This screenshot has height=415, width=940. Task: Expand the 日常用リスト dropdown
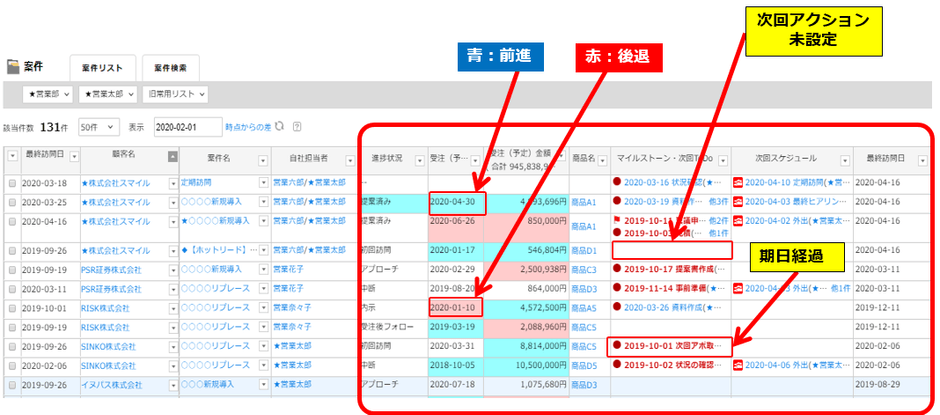(x=176, y=94)
